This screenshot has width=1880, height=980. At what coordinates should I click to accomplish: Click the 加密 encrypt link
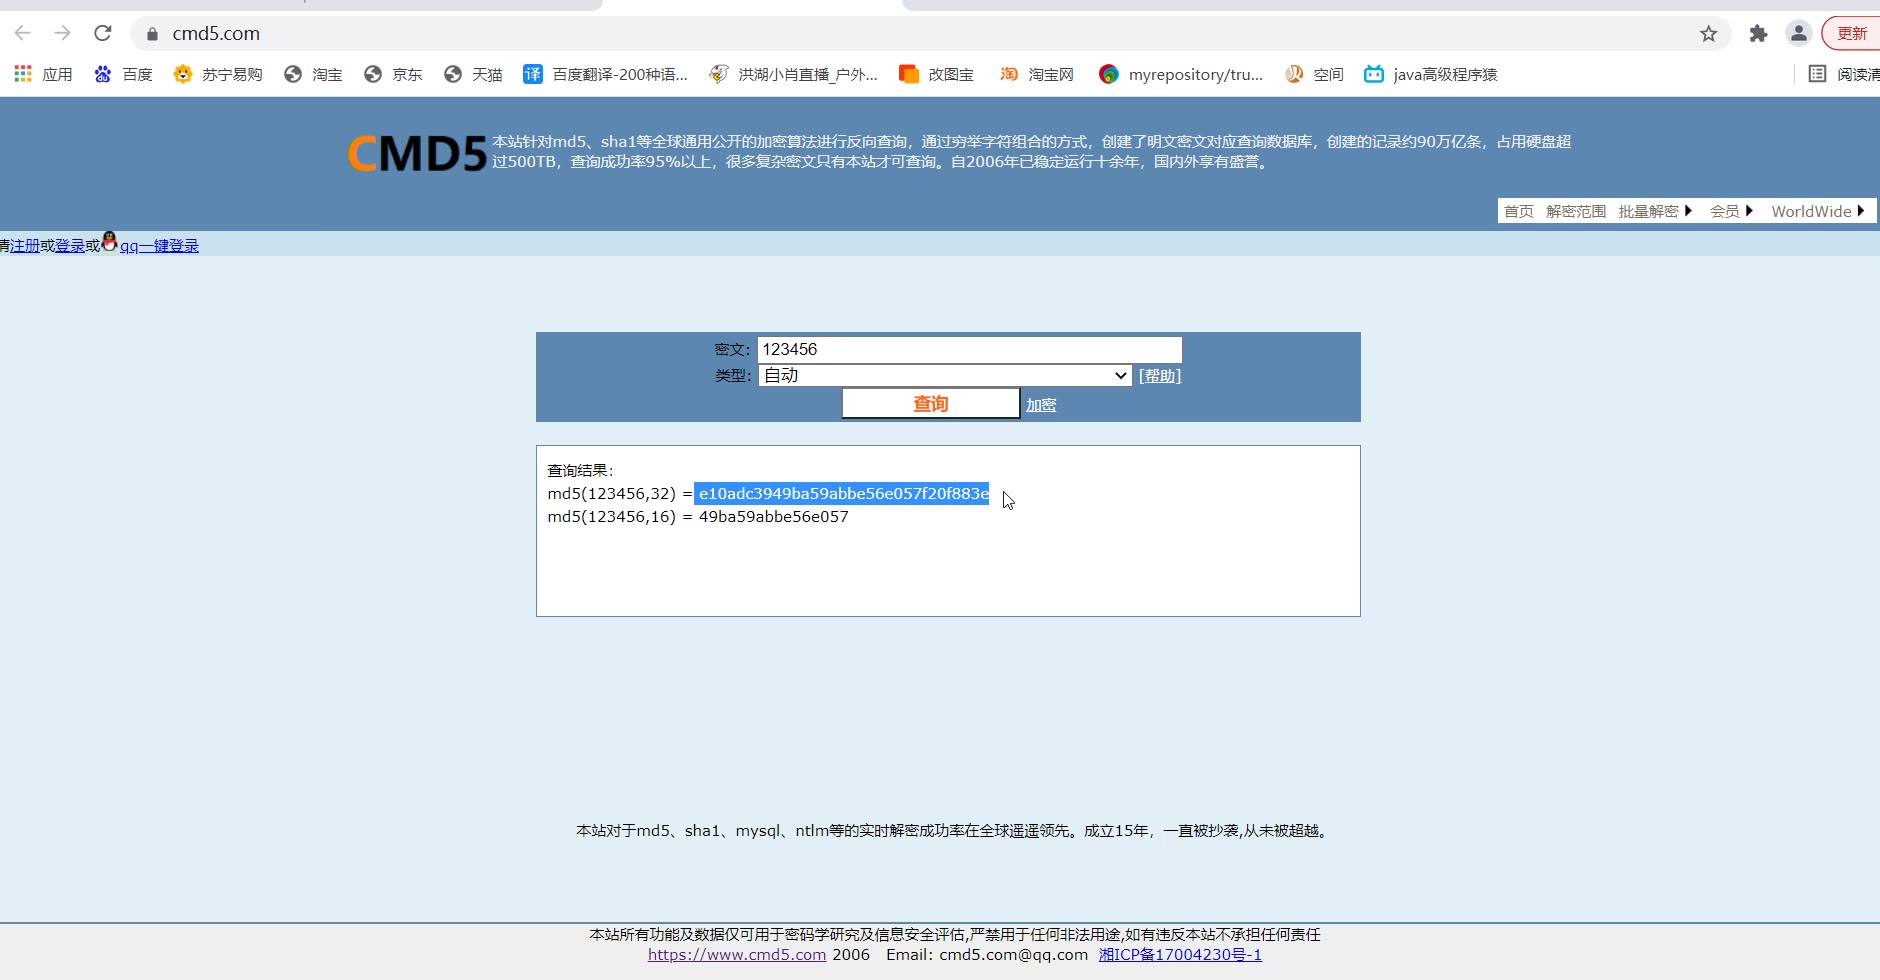1041,405
